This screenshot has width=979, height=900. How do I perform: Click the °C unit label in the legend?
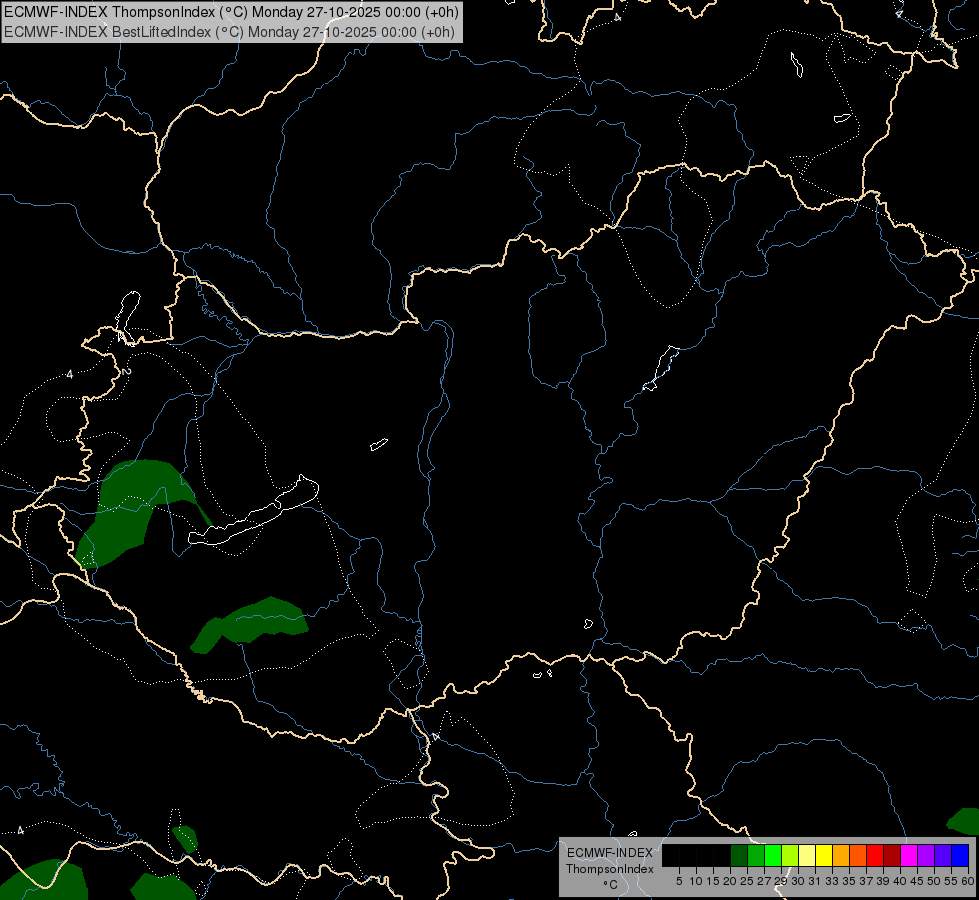tap(611, 885)
